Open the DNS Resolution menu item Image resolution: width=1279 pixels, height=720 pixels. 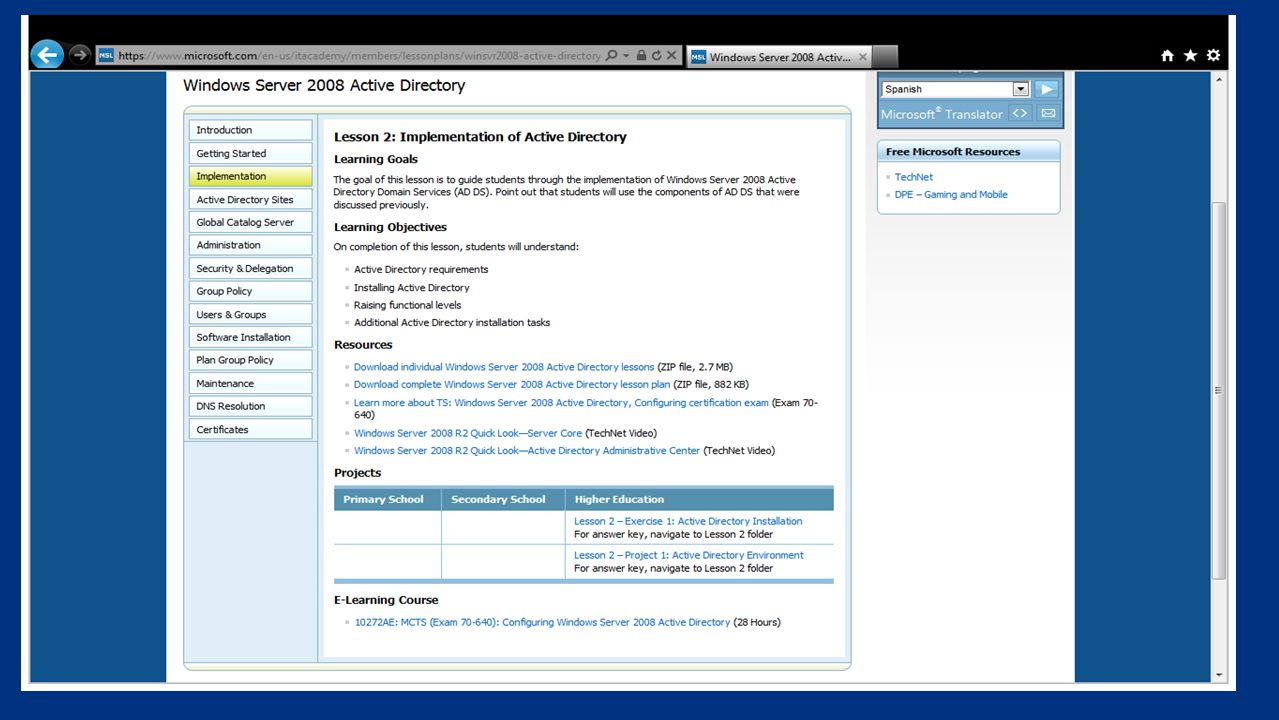tap(250, 406)
